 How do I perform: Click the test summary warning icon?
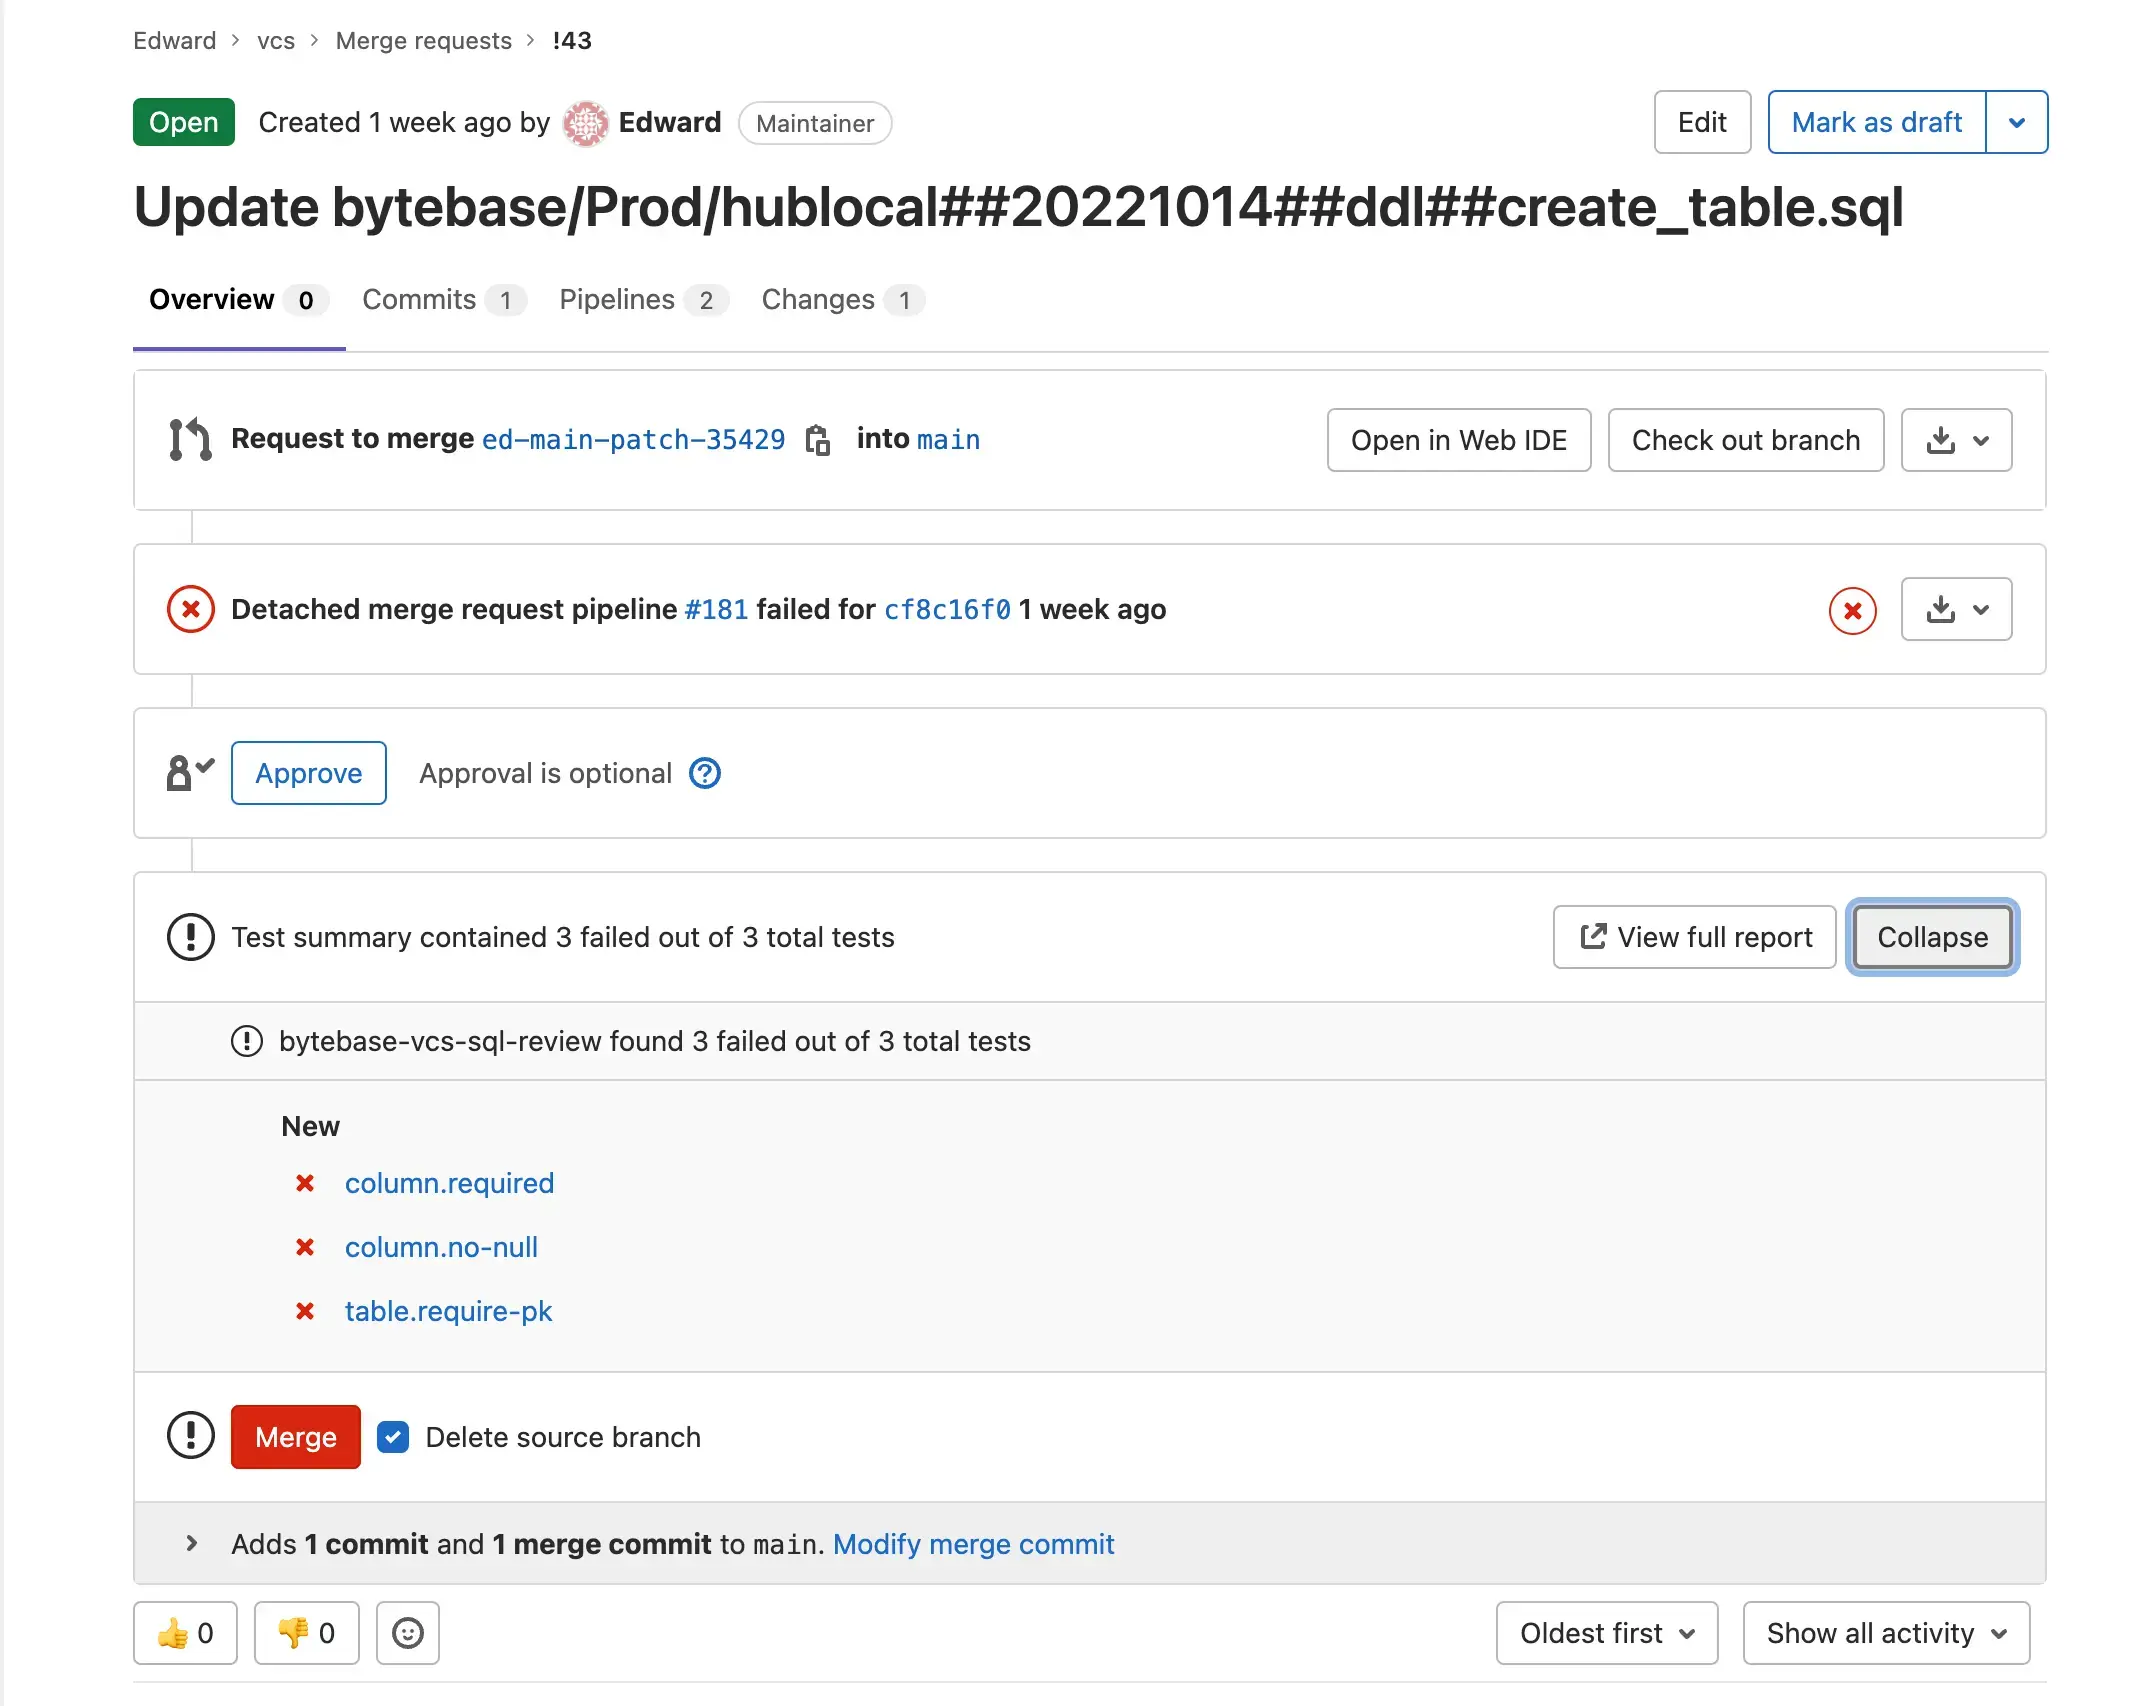pos(192,937)
